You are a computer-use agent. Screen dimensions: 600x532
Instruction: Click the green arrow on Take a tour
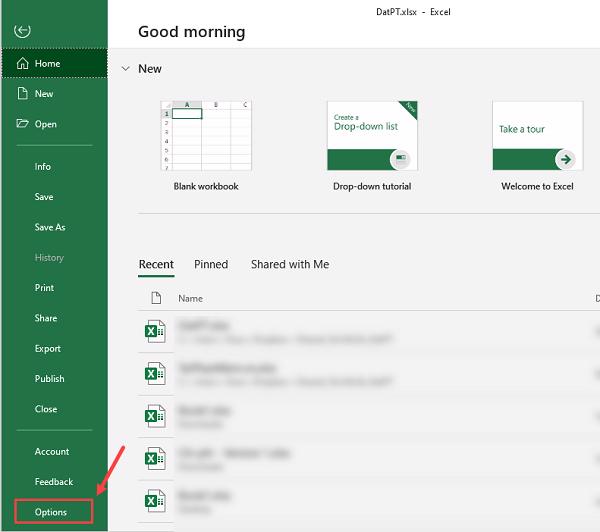tap(566, 159)
